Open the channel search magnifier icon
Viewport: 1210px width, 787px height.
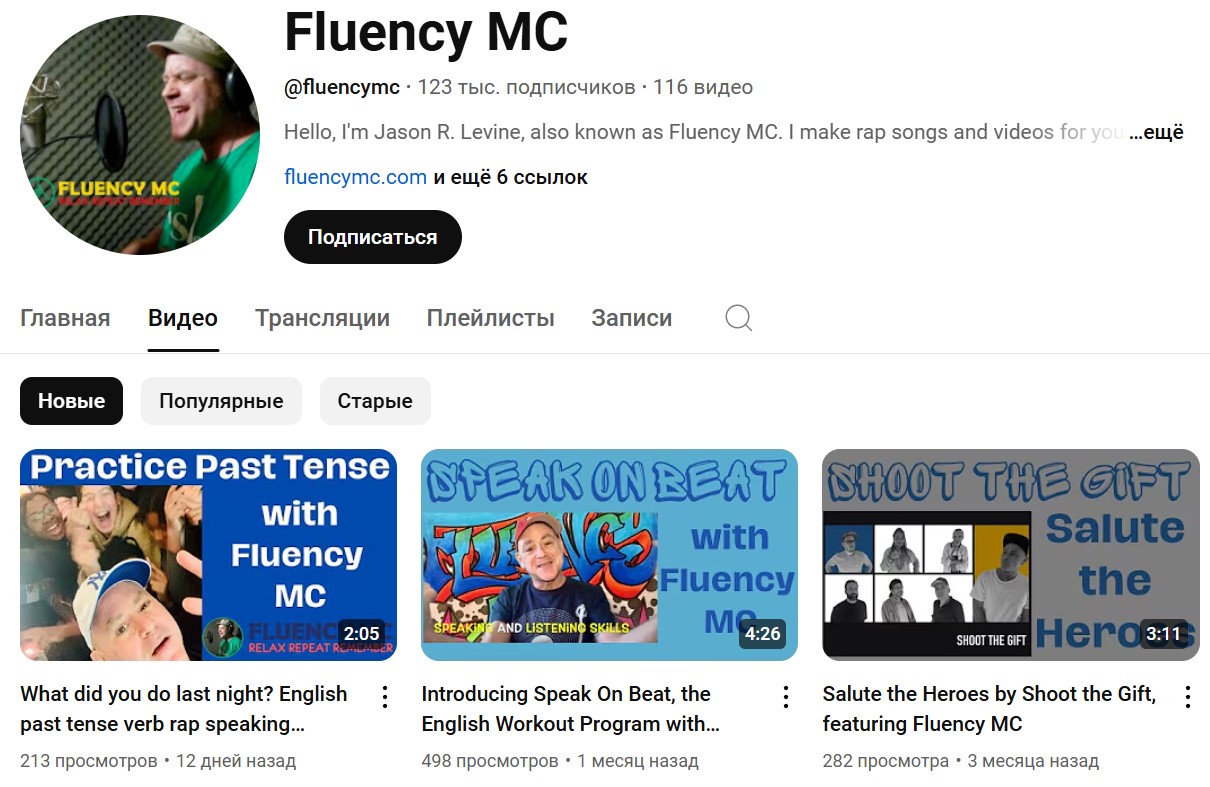pyautogui.click(x=738, y=318)
